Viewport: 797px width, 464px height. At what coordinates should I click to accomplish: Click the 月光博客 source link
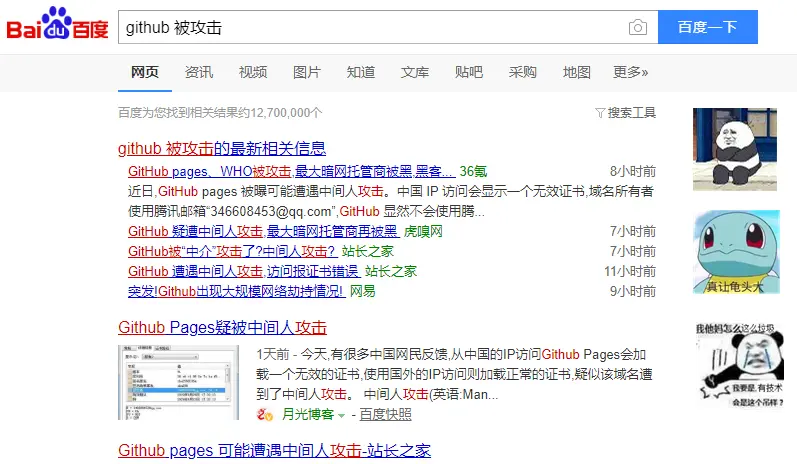click(x=308, y=415)
